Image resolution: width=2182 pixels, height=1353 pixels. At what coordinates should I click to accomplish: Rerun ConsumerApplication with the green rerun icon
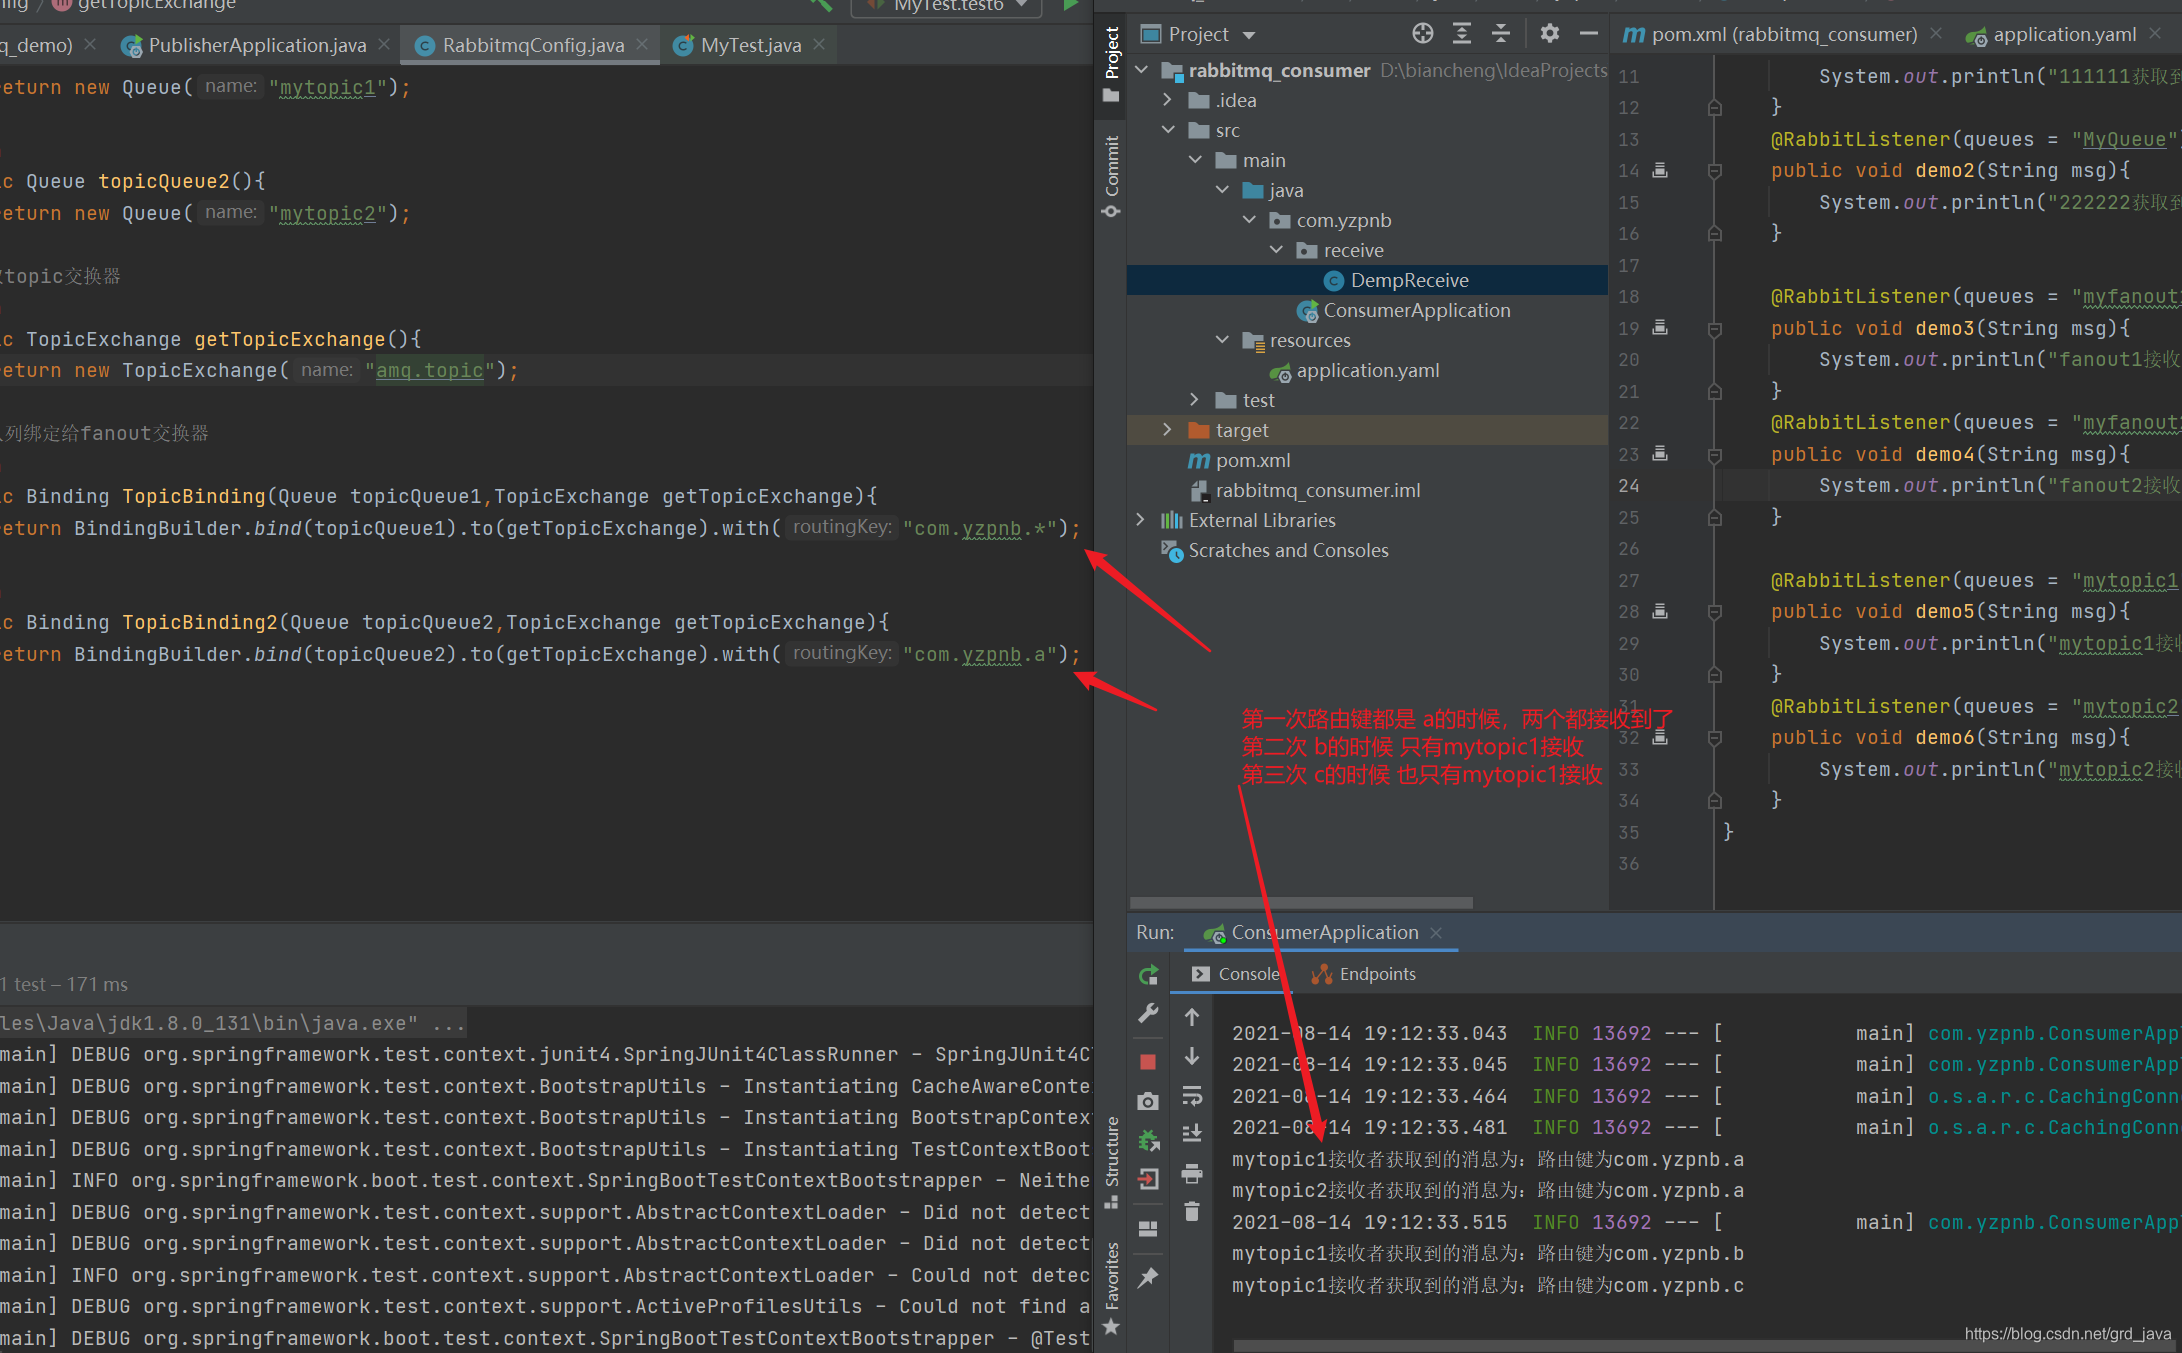[1148, 975]
